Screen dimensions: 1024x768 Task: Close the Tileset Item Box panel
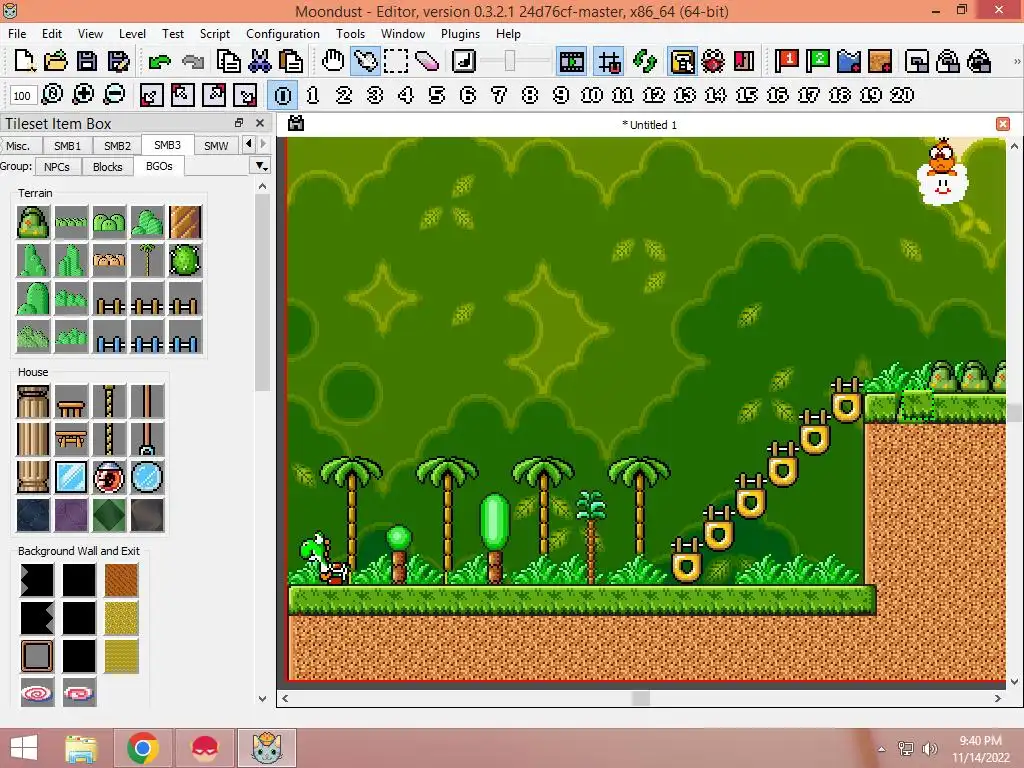click(x=260, y=123)
